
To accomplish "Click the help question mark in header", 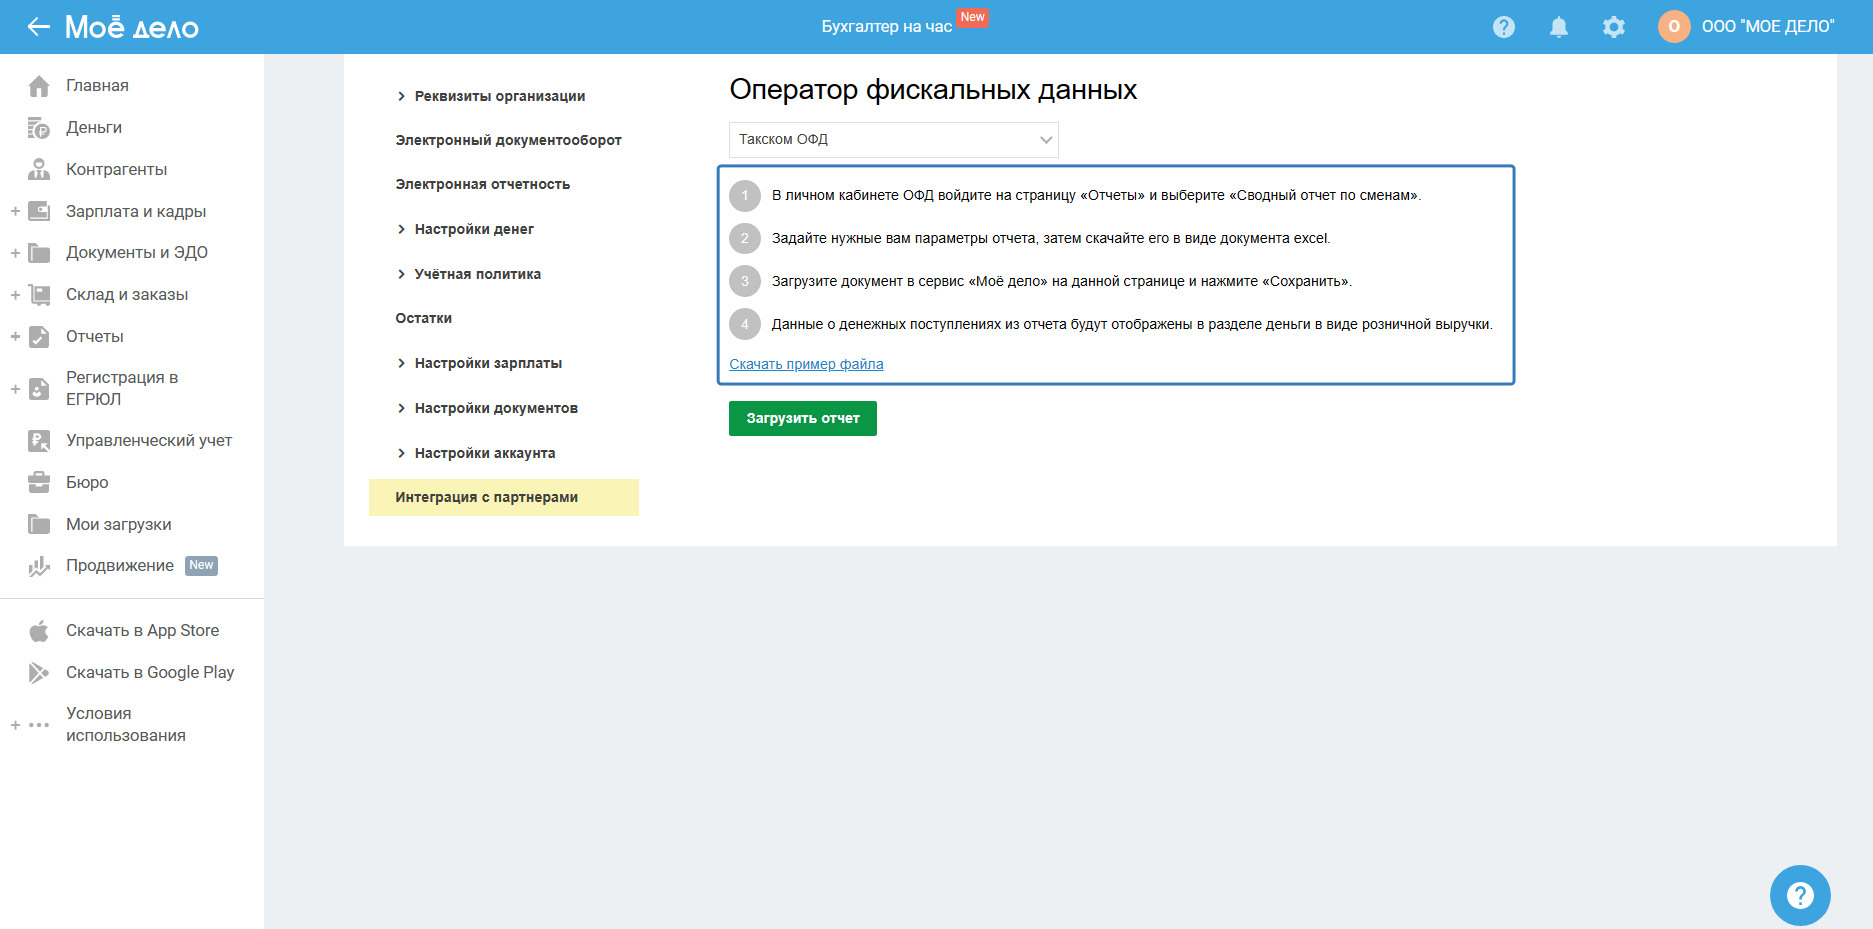I will click(x=1503, y=27).
